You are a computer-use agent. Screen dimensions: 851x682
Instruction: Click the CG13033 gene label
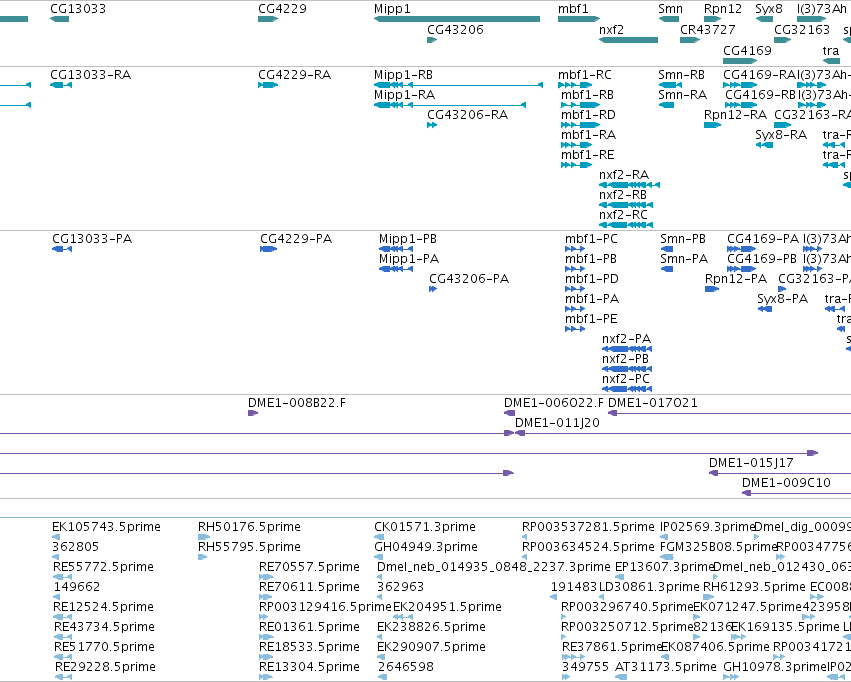click(x=78, y=9)
